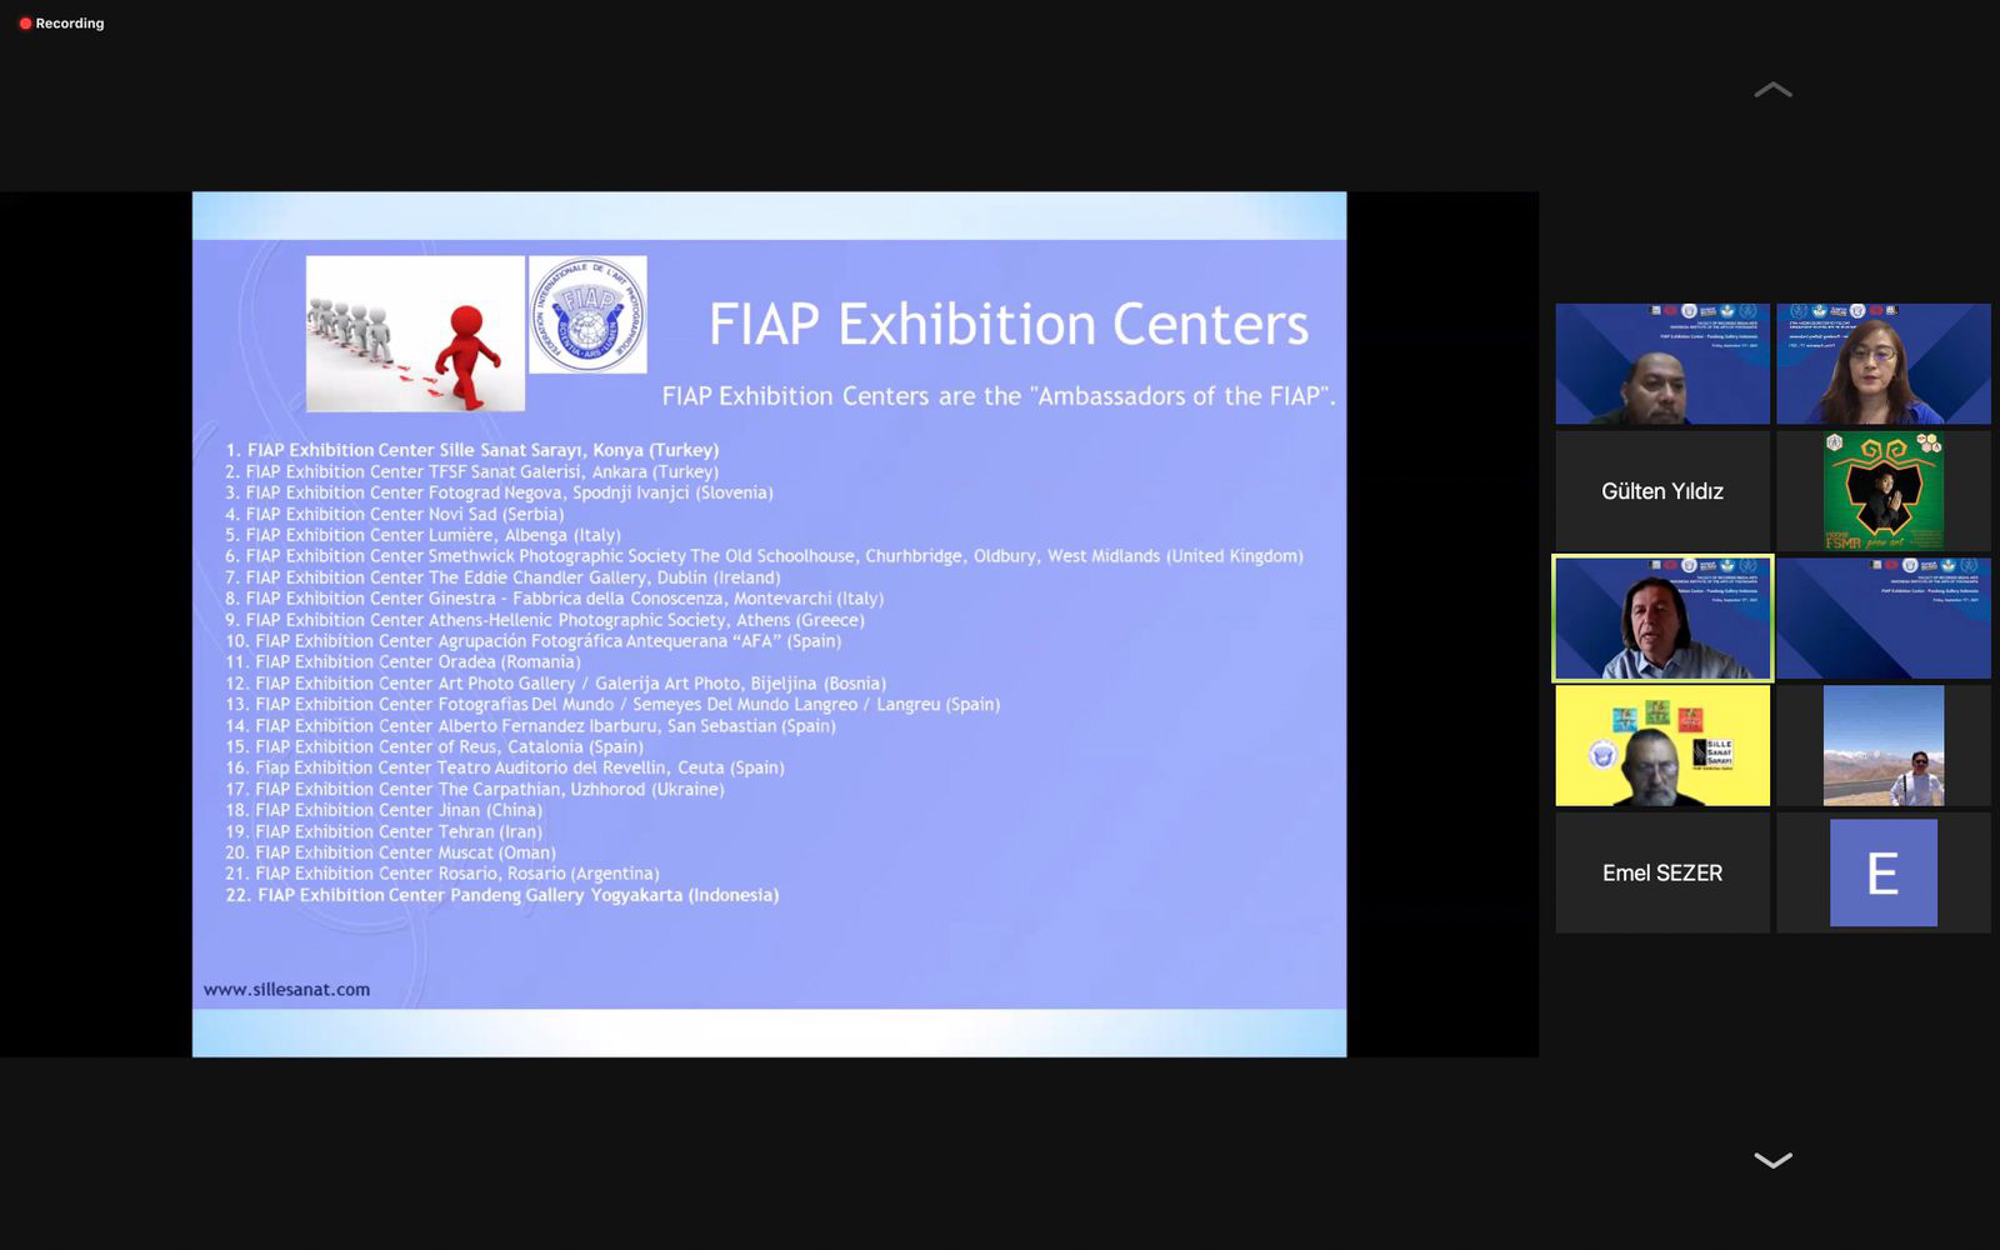
Task: Click list item 9 Athens-Hellenic Photographic Society
Action: point(545,620)
